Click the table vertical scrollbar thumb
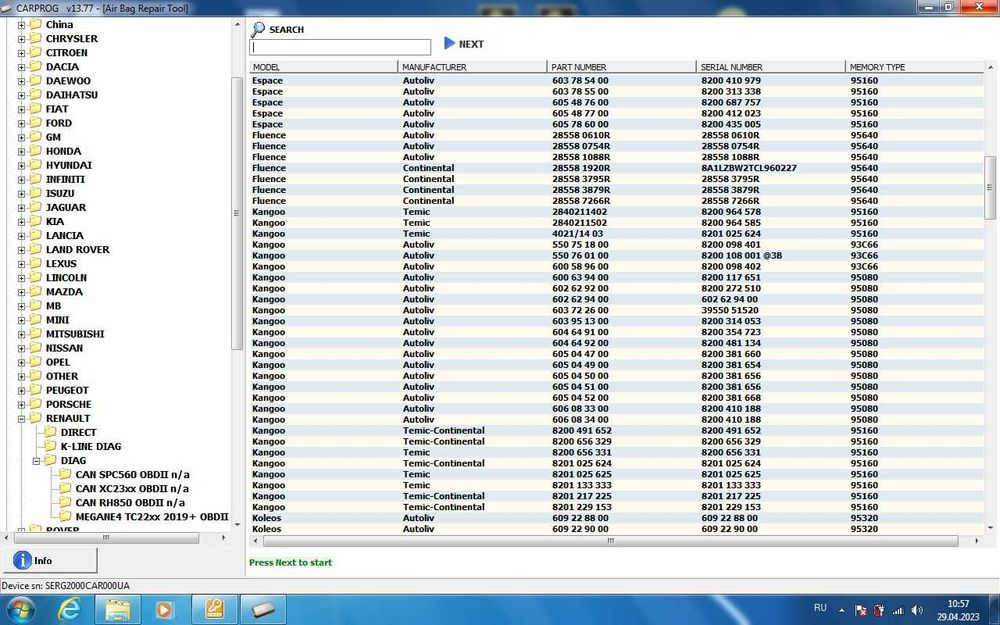 point(990,188)
